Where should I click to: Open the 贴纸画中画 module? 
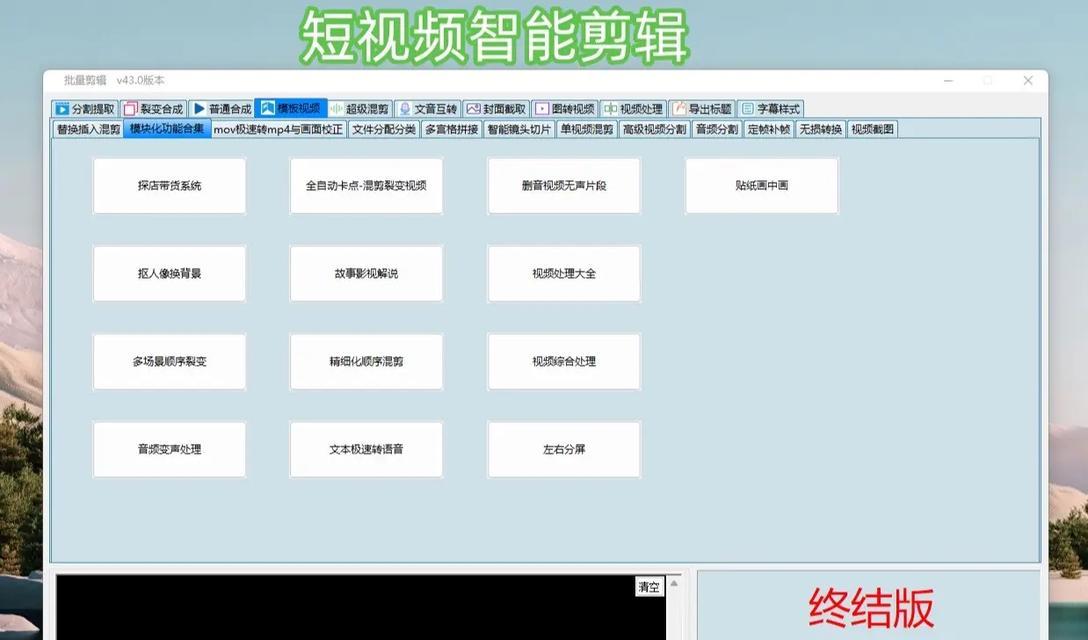tap(762, 185)
